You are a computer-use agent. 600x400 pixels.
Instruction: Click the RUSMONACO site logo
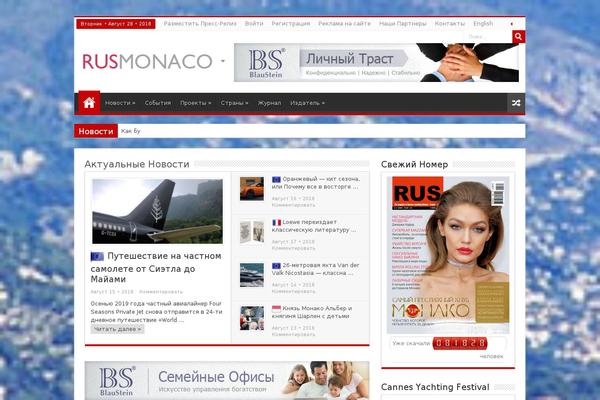click(147, 62)
